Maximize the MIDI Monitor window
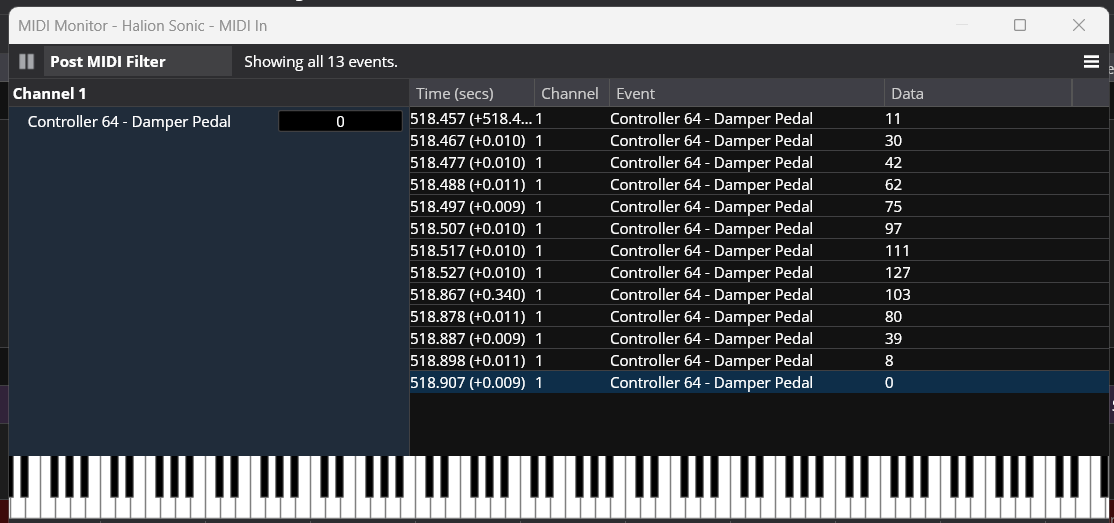This screenshot has height=523, width=1114. click(1020, 26)
